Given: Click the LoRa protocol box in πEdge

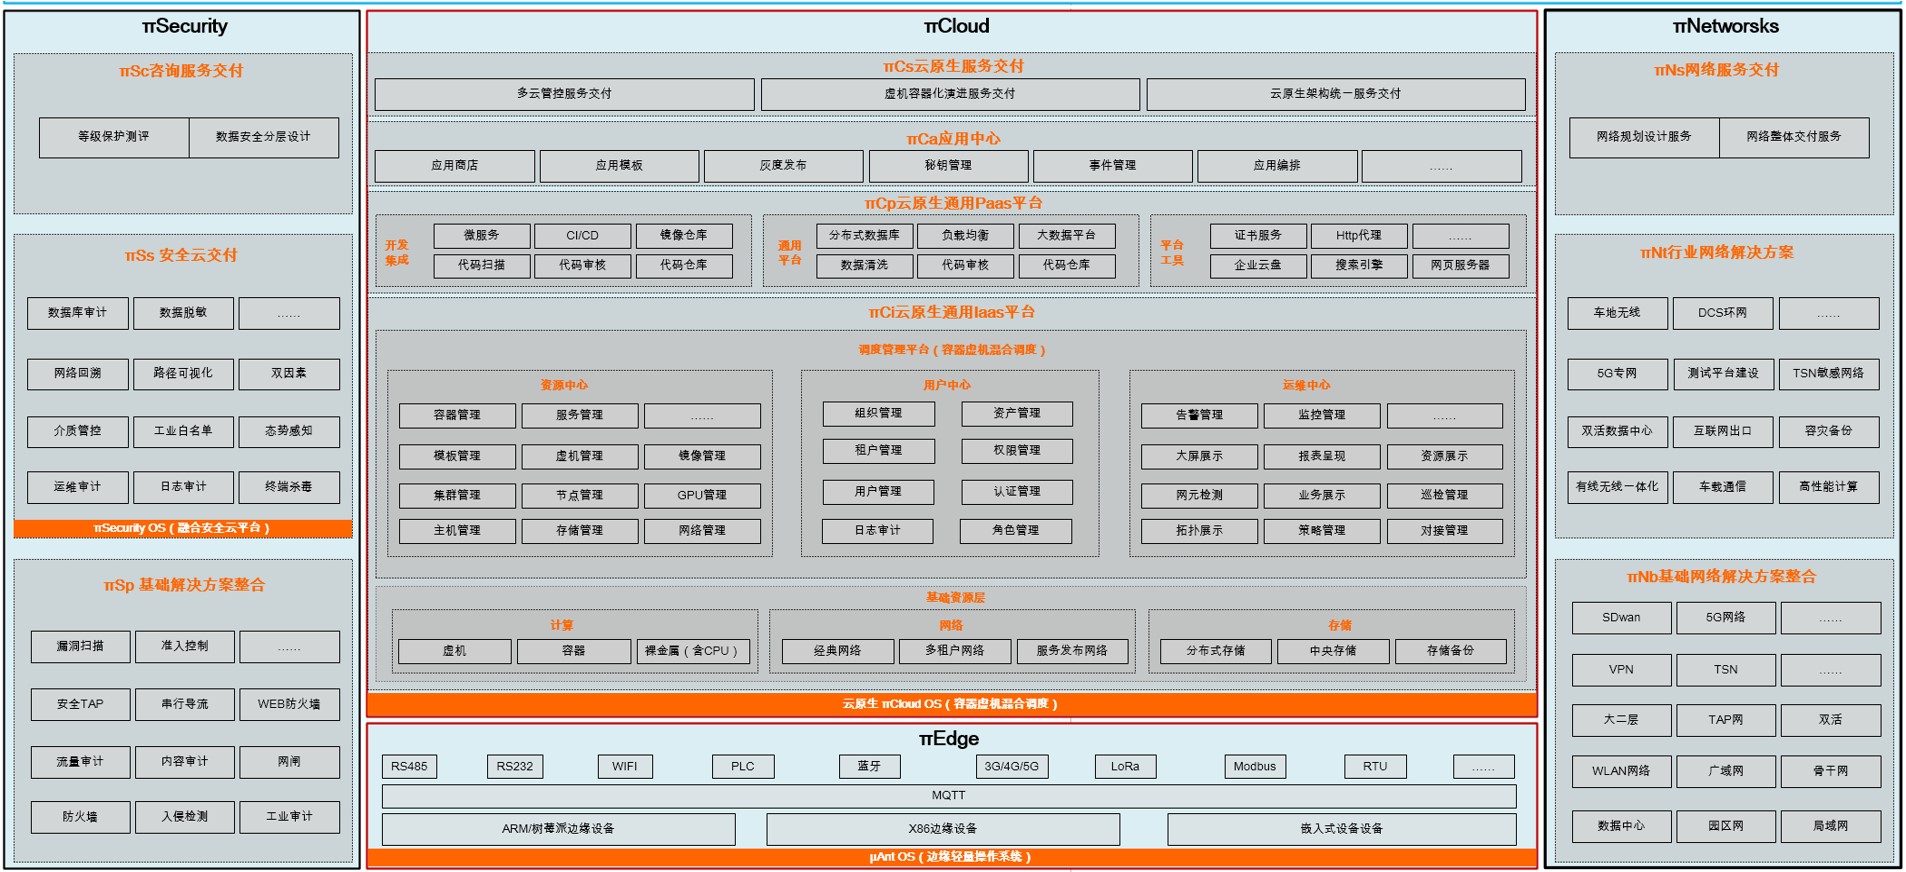Looking at the screenshot, I should [x=1125, y=767].
